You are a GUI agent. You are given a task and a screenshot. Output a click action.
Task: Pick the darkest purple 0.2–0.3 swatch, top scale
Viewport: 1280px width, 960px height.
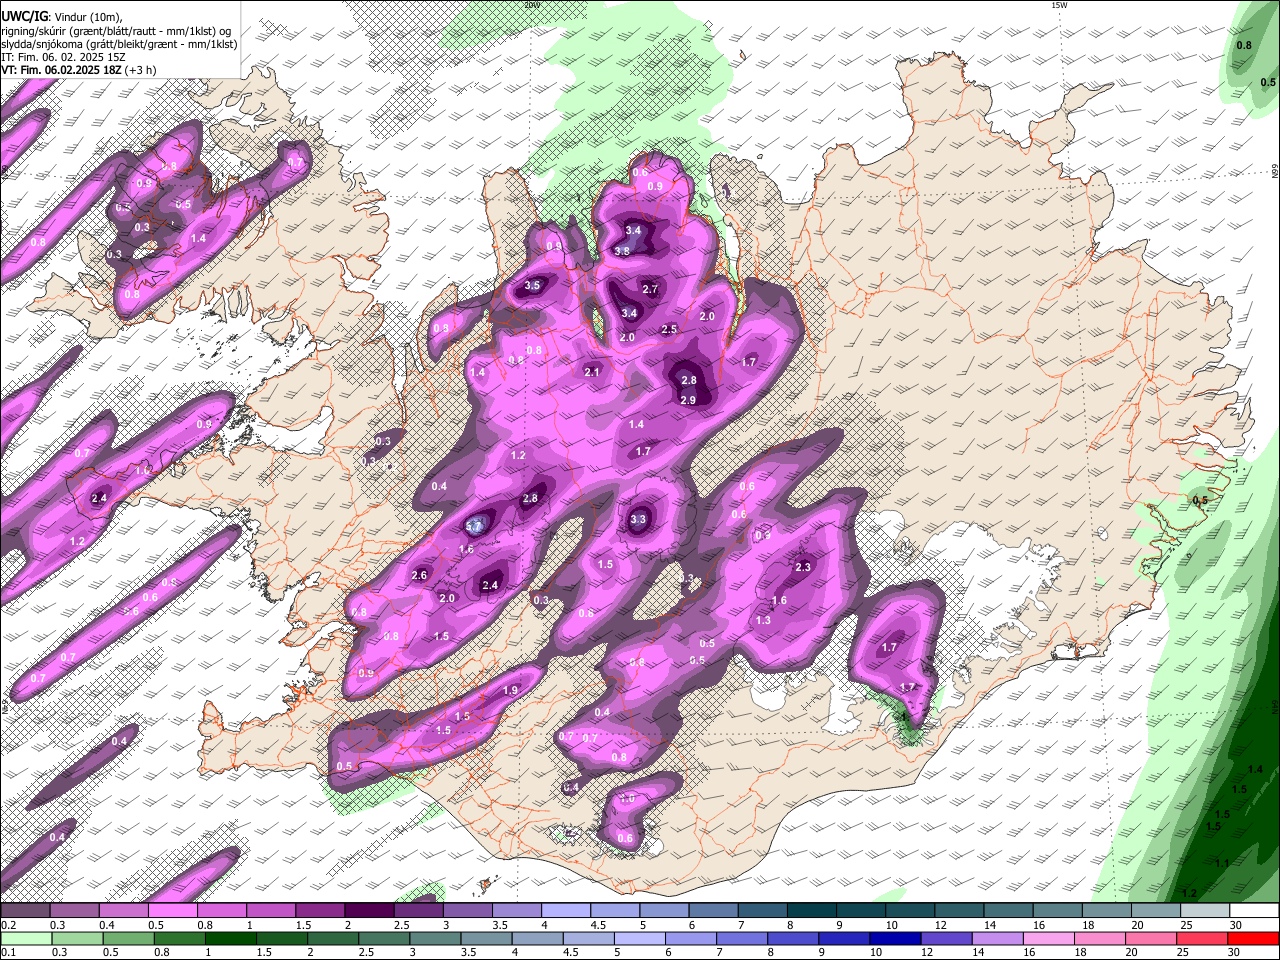(25, 911)
